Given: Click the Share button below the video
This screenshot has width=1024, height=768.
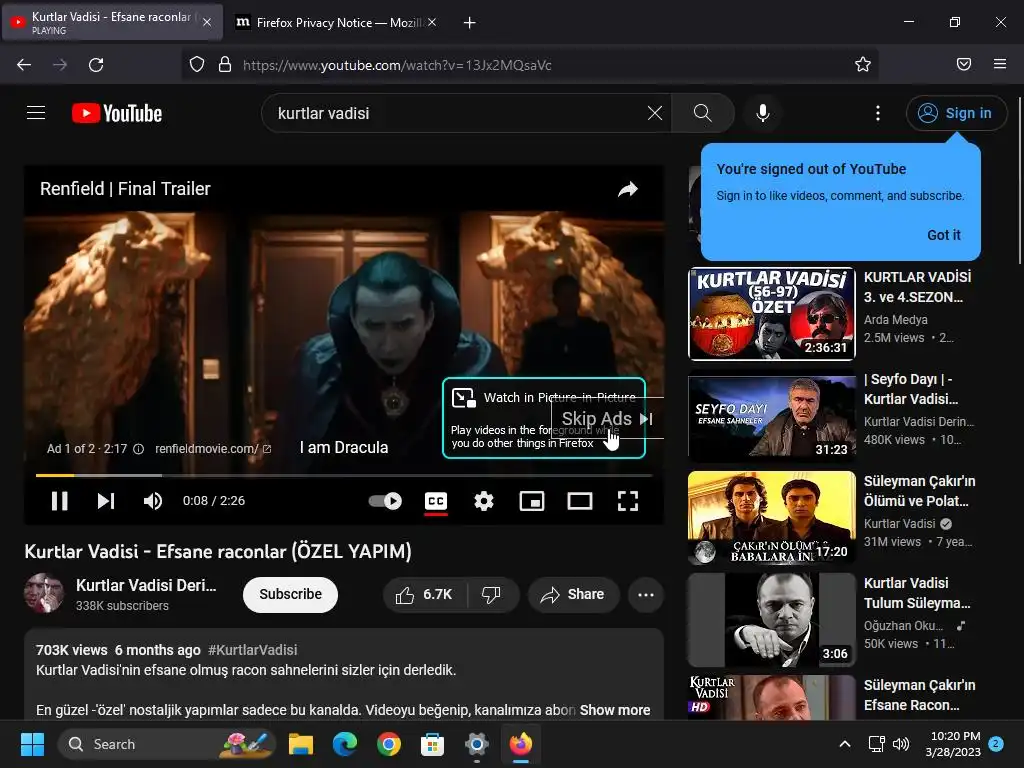Looking at the screenshot, I should coord(573,594).
